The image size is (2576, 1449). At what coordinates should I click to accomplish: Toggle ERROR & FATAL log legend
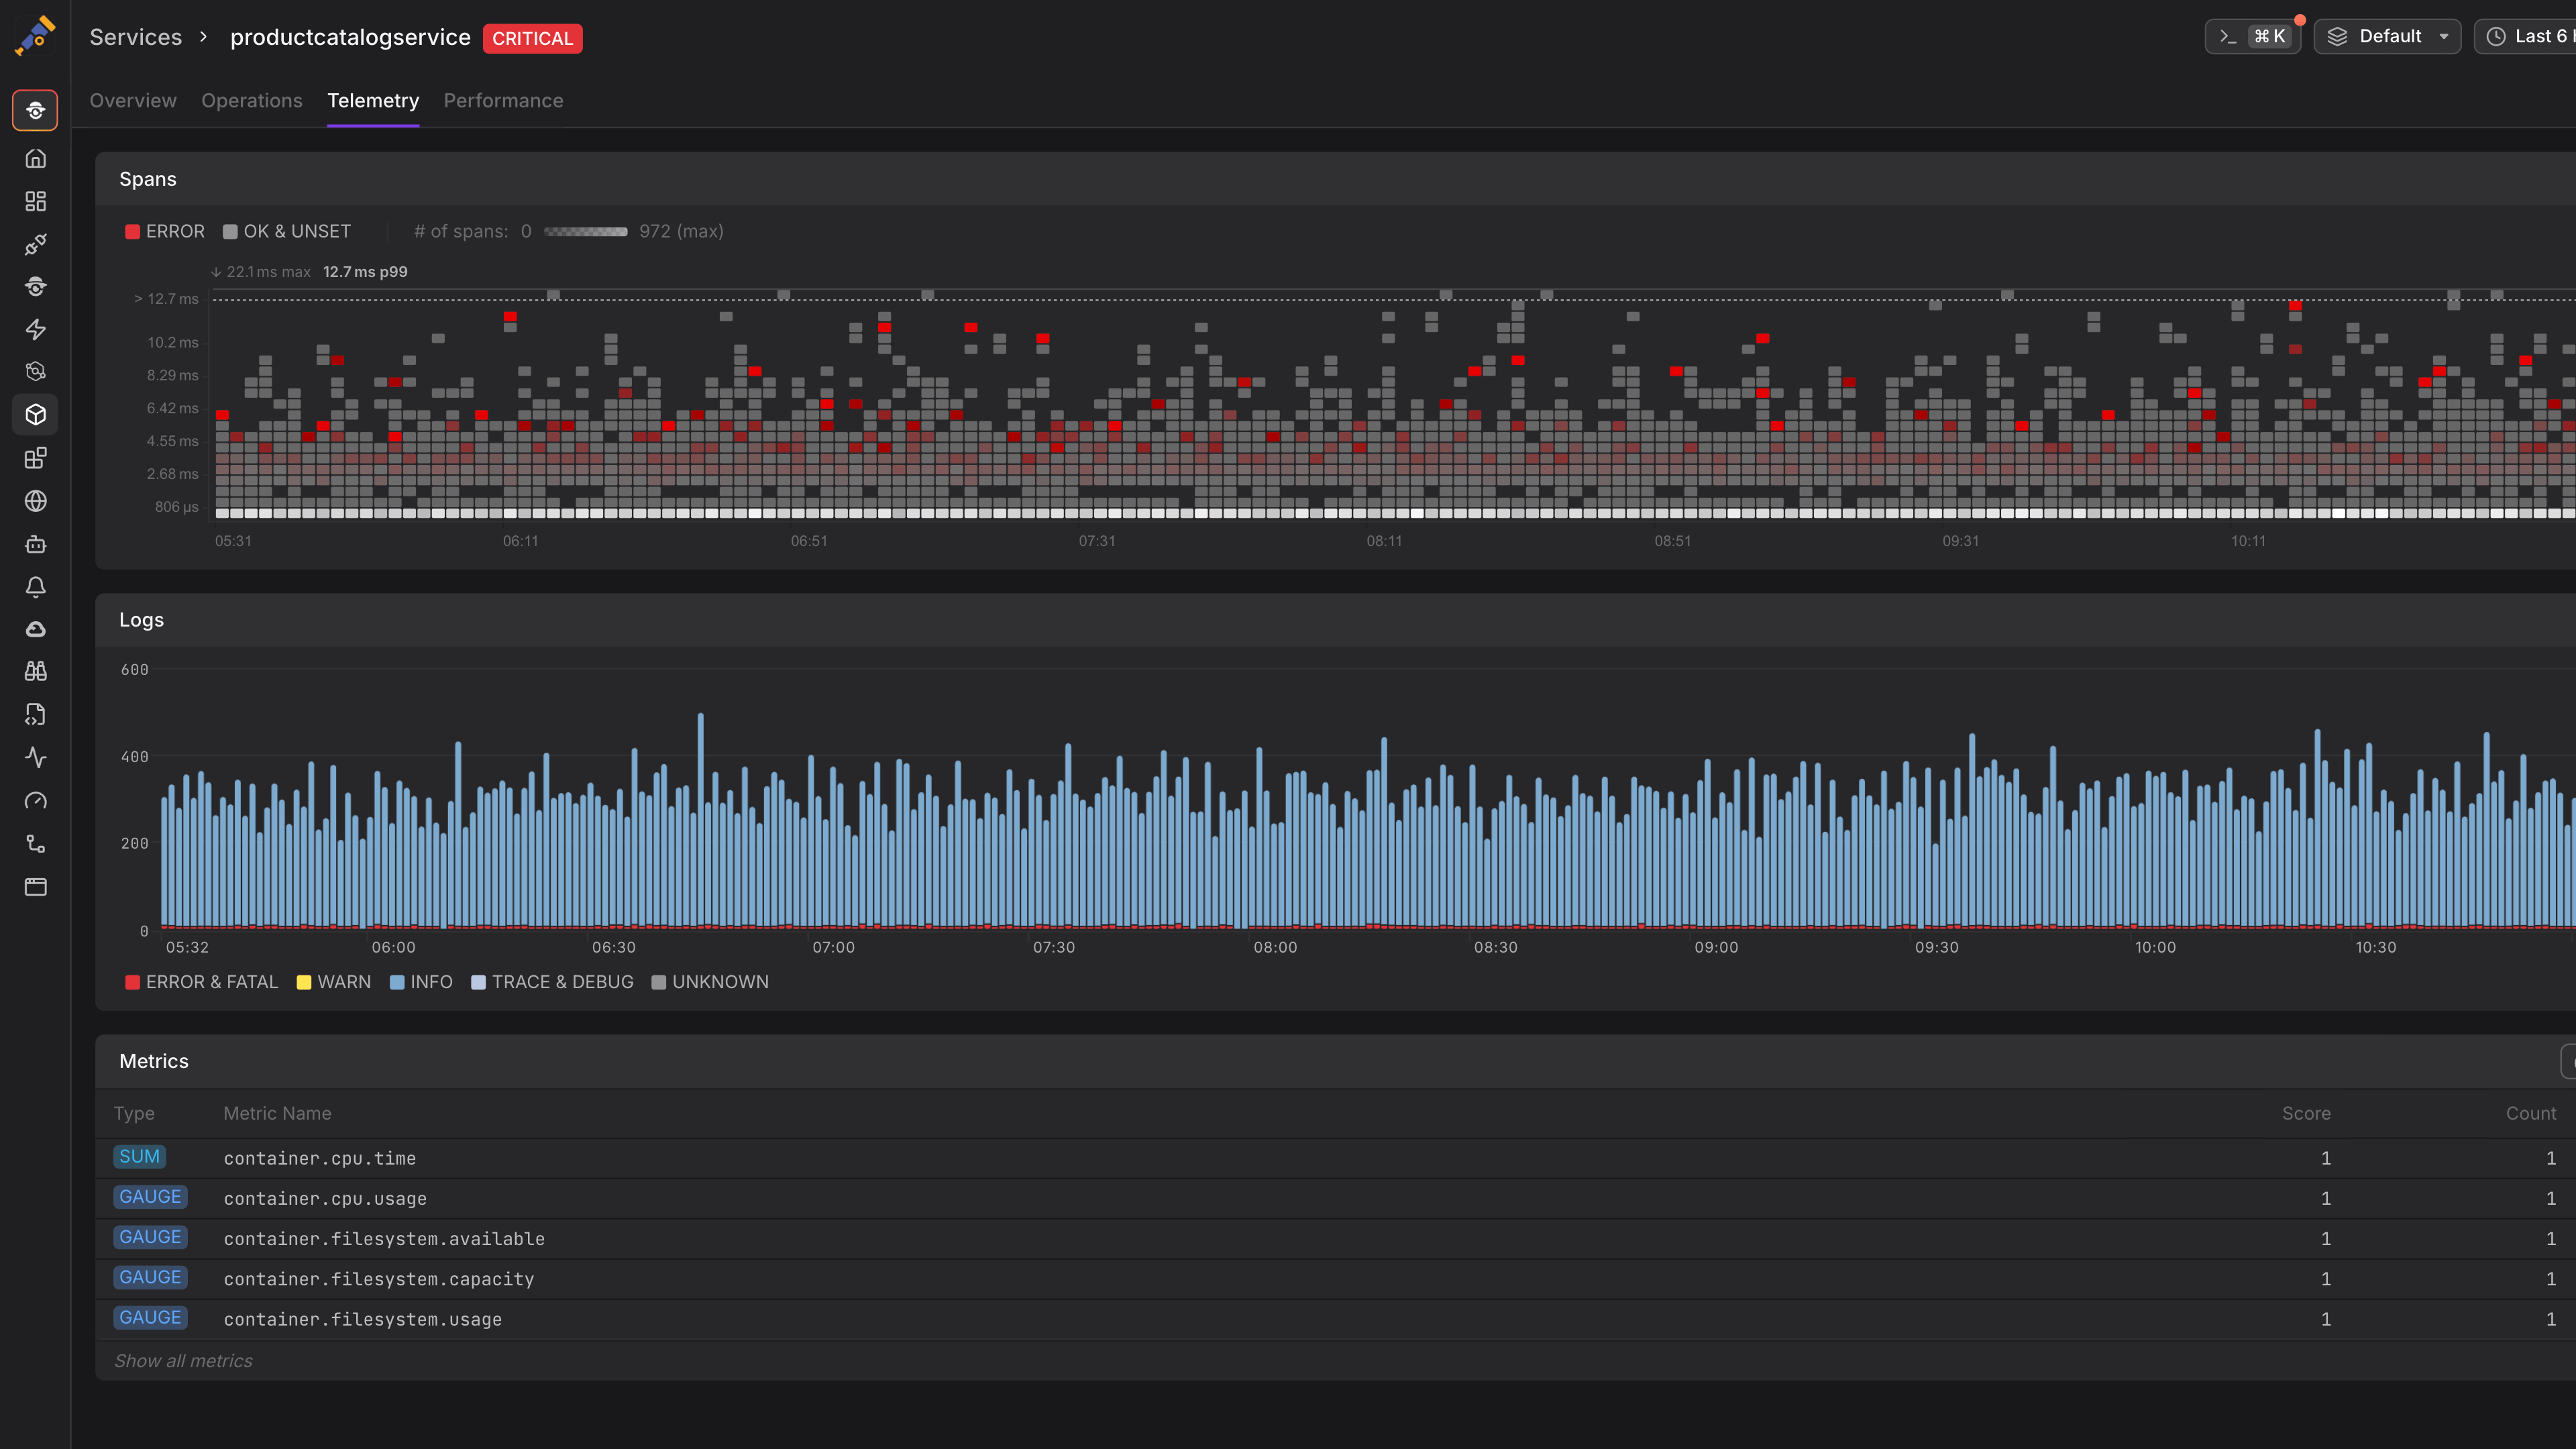[202, 982]
